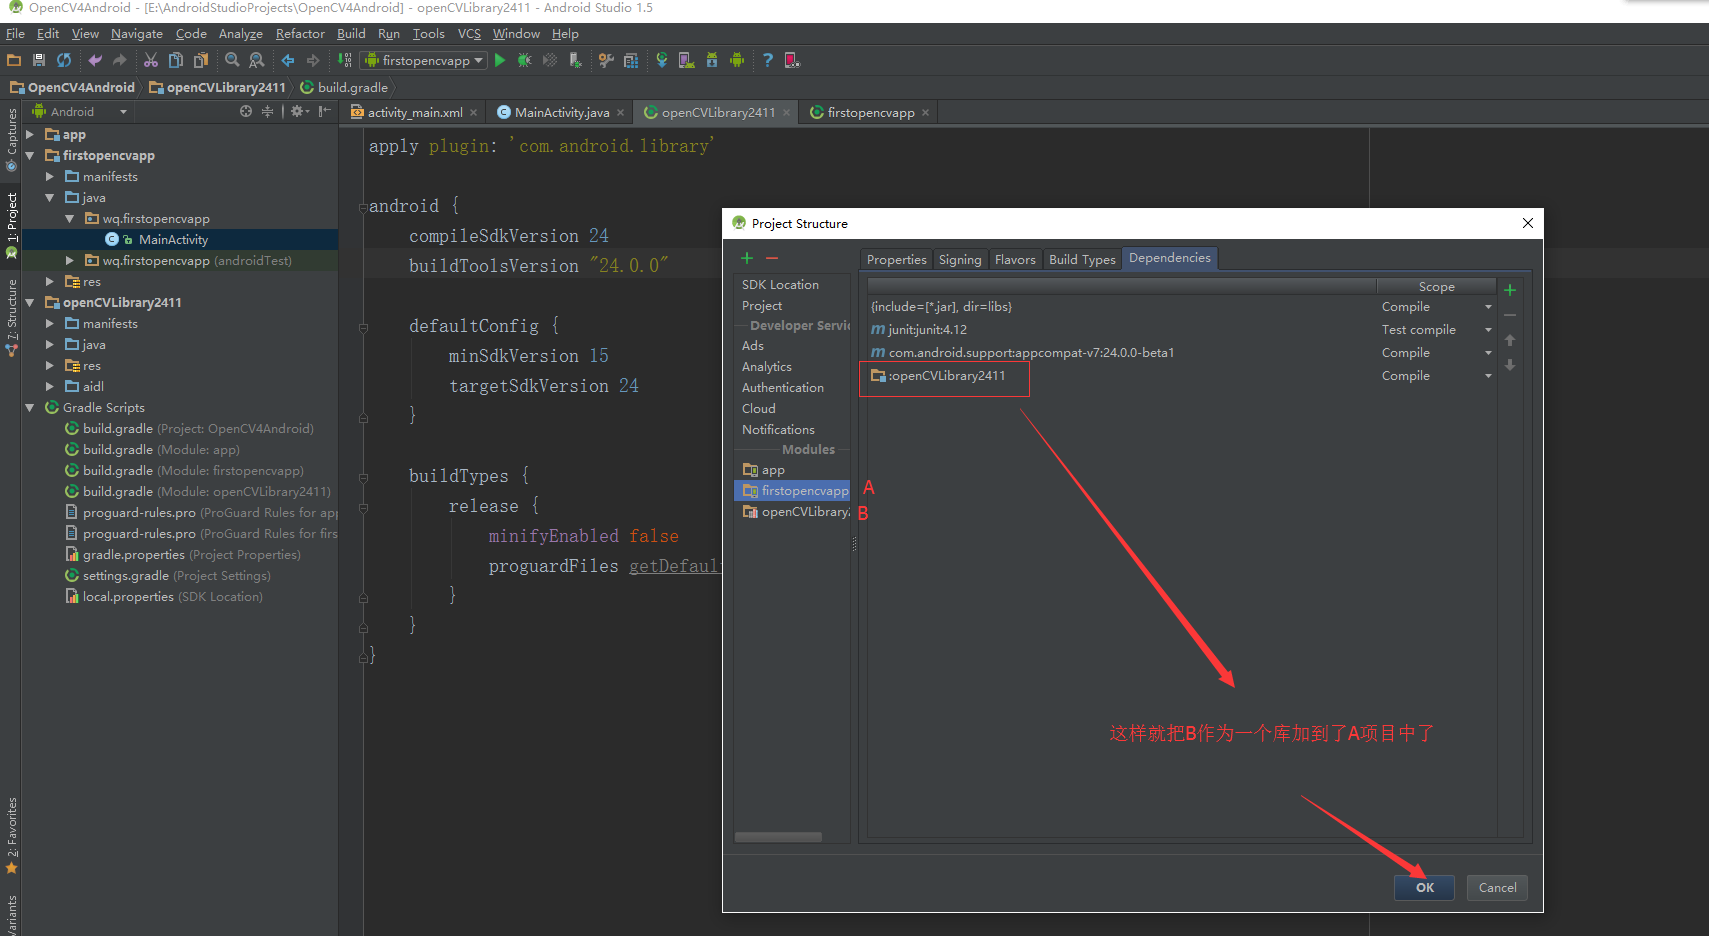Click the blue Back navigation arrow

coord(288,60)
